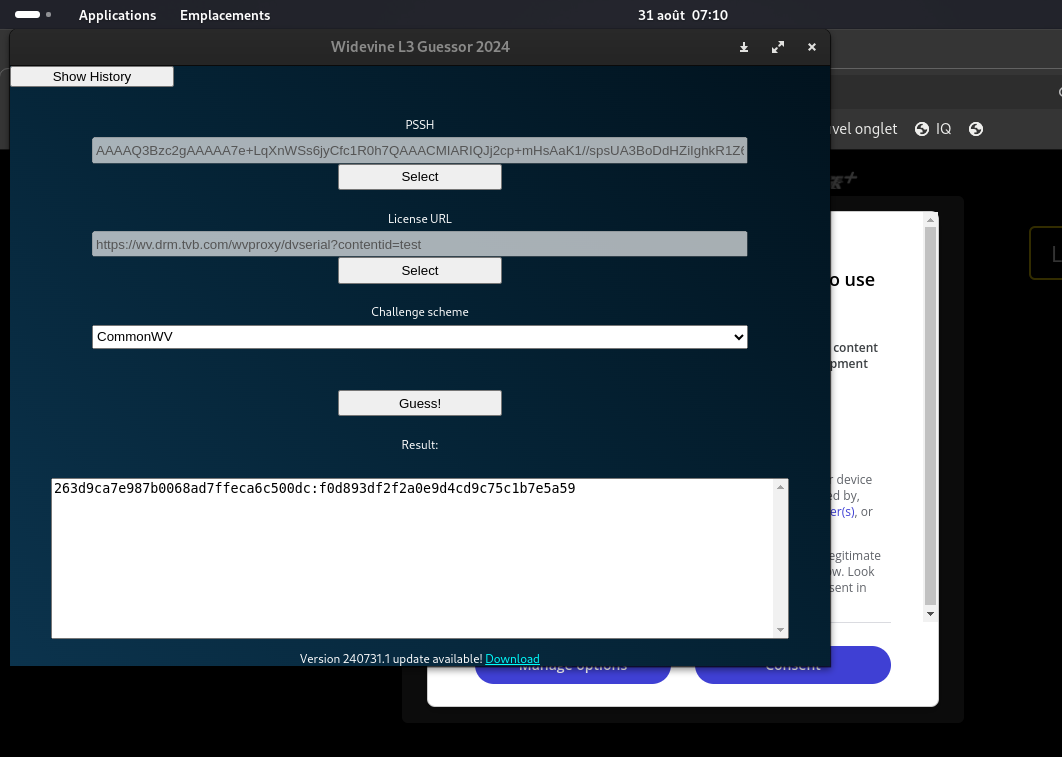Open the Applications menu in top bar
This screenshot has height=757, width=1062.
pos(117,15)
